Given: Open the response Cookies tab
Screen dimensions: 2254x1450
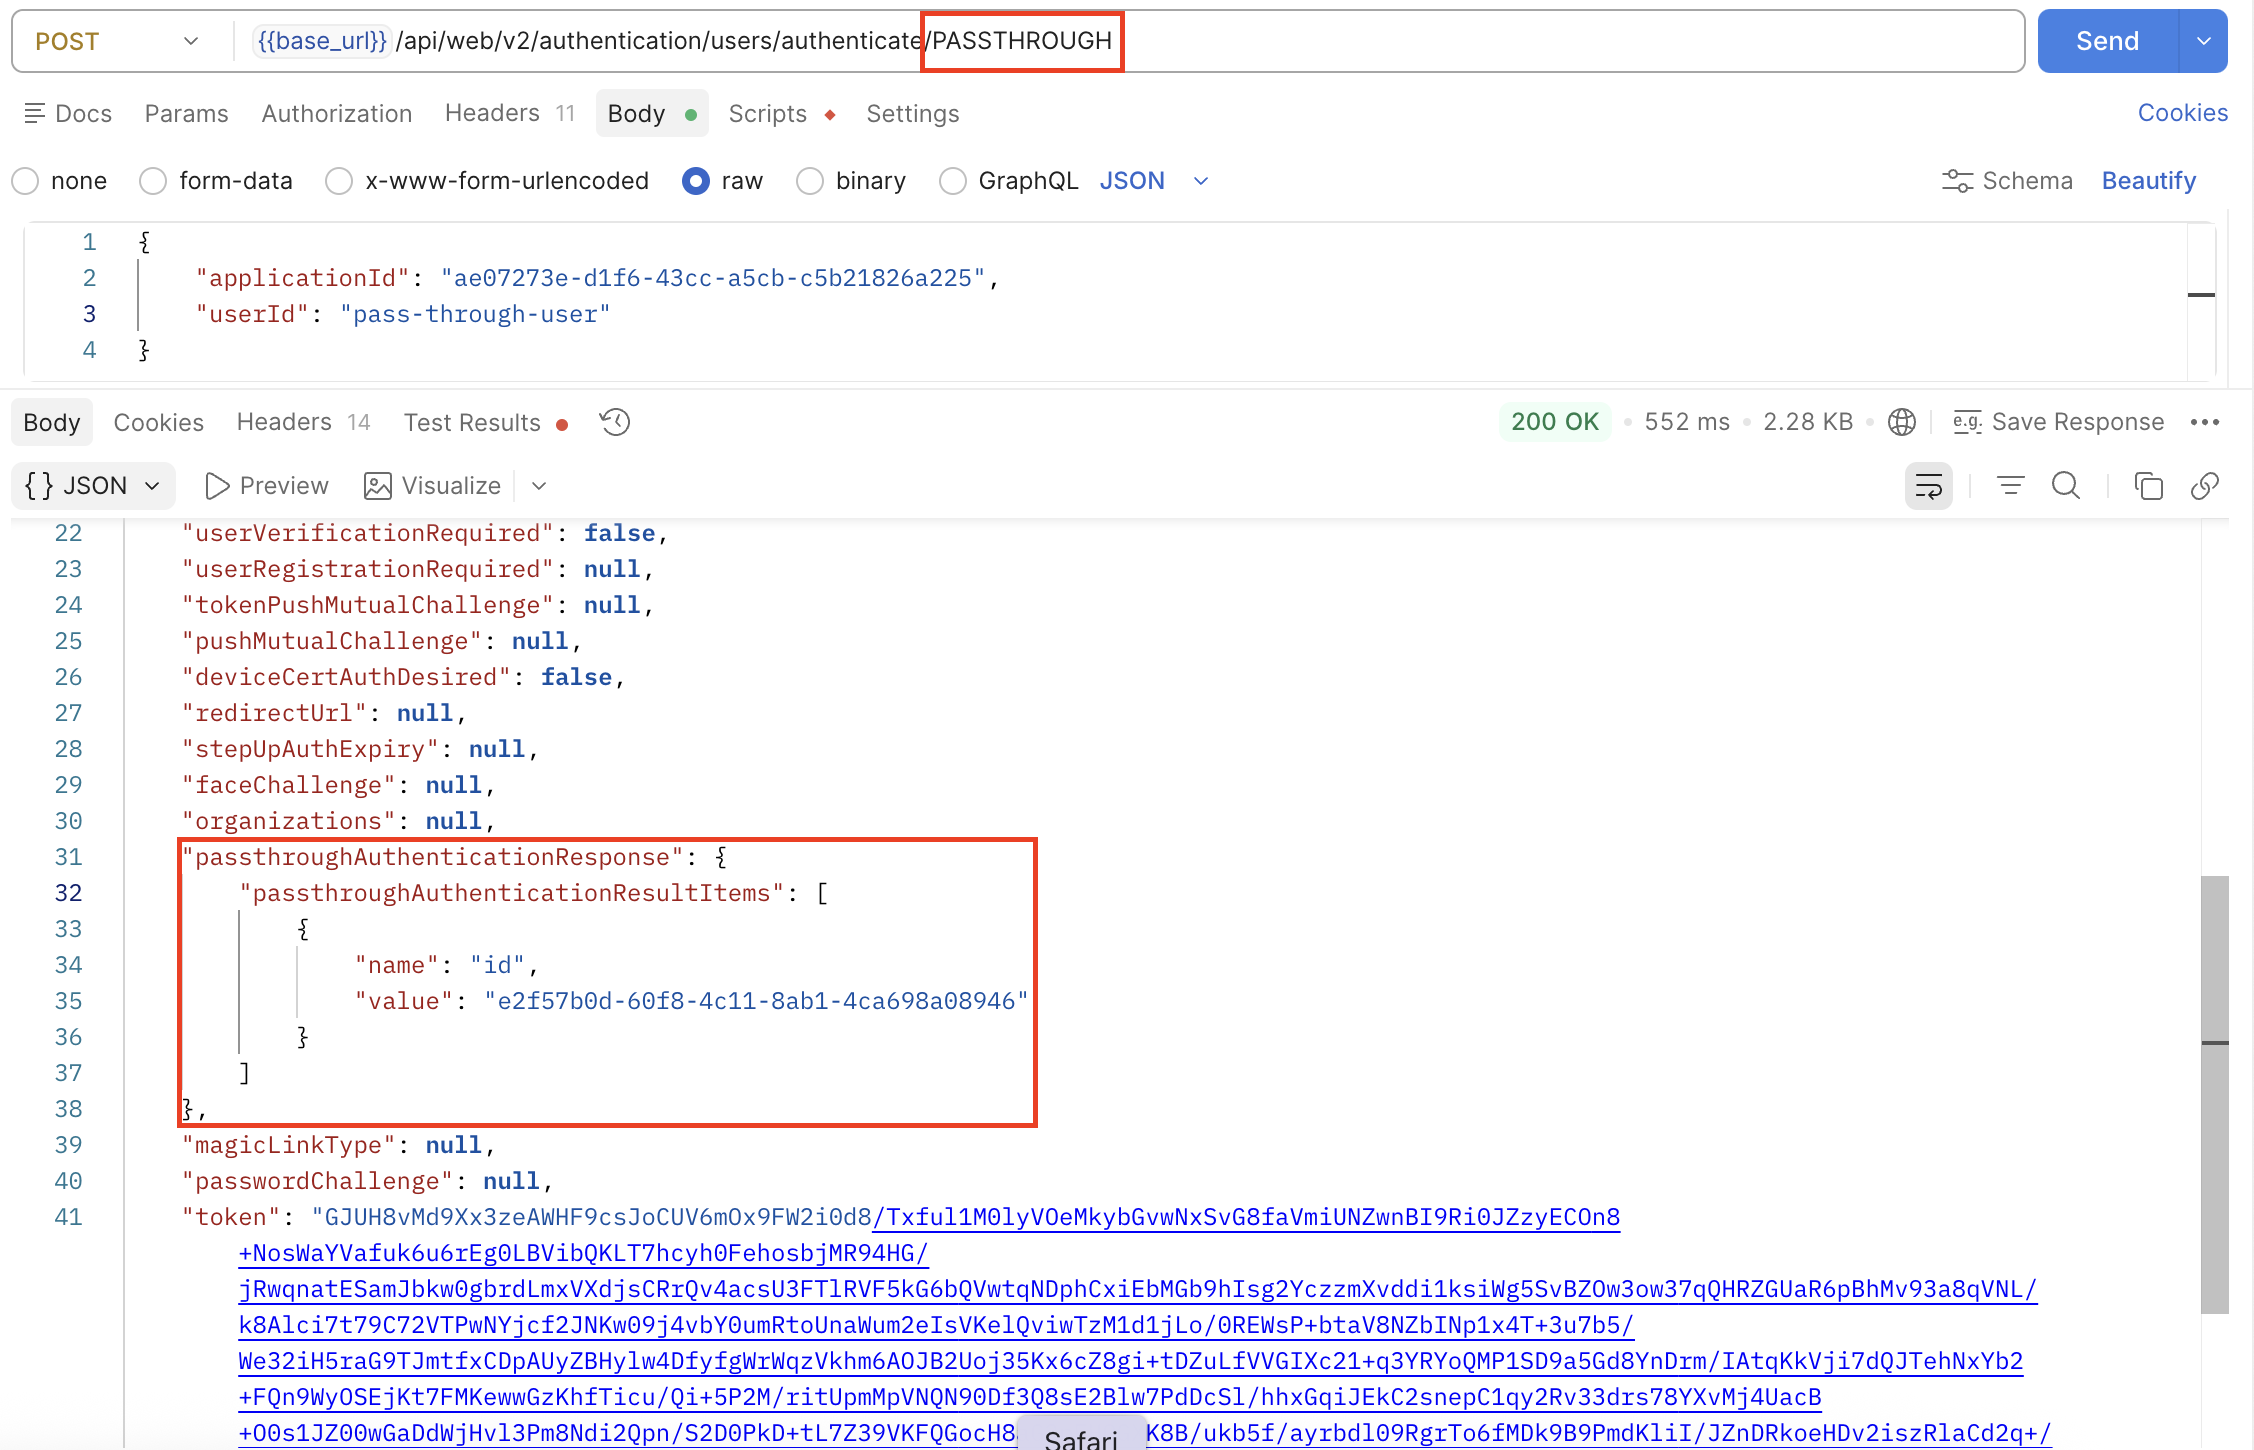Looking at the screenshot, I should [x=158, y=423].
